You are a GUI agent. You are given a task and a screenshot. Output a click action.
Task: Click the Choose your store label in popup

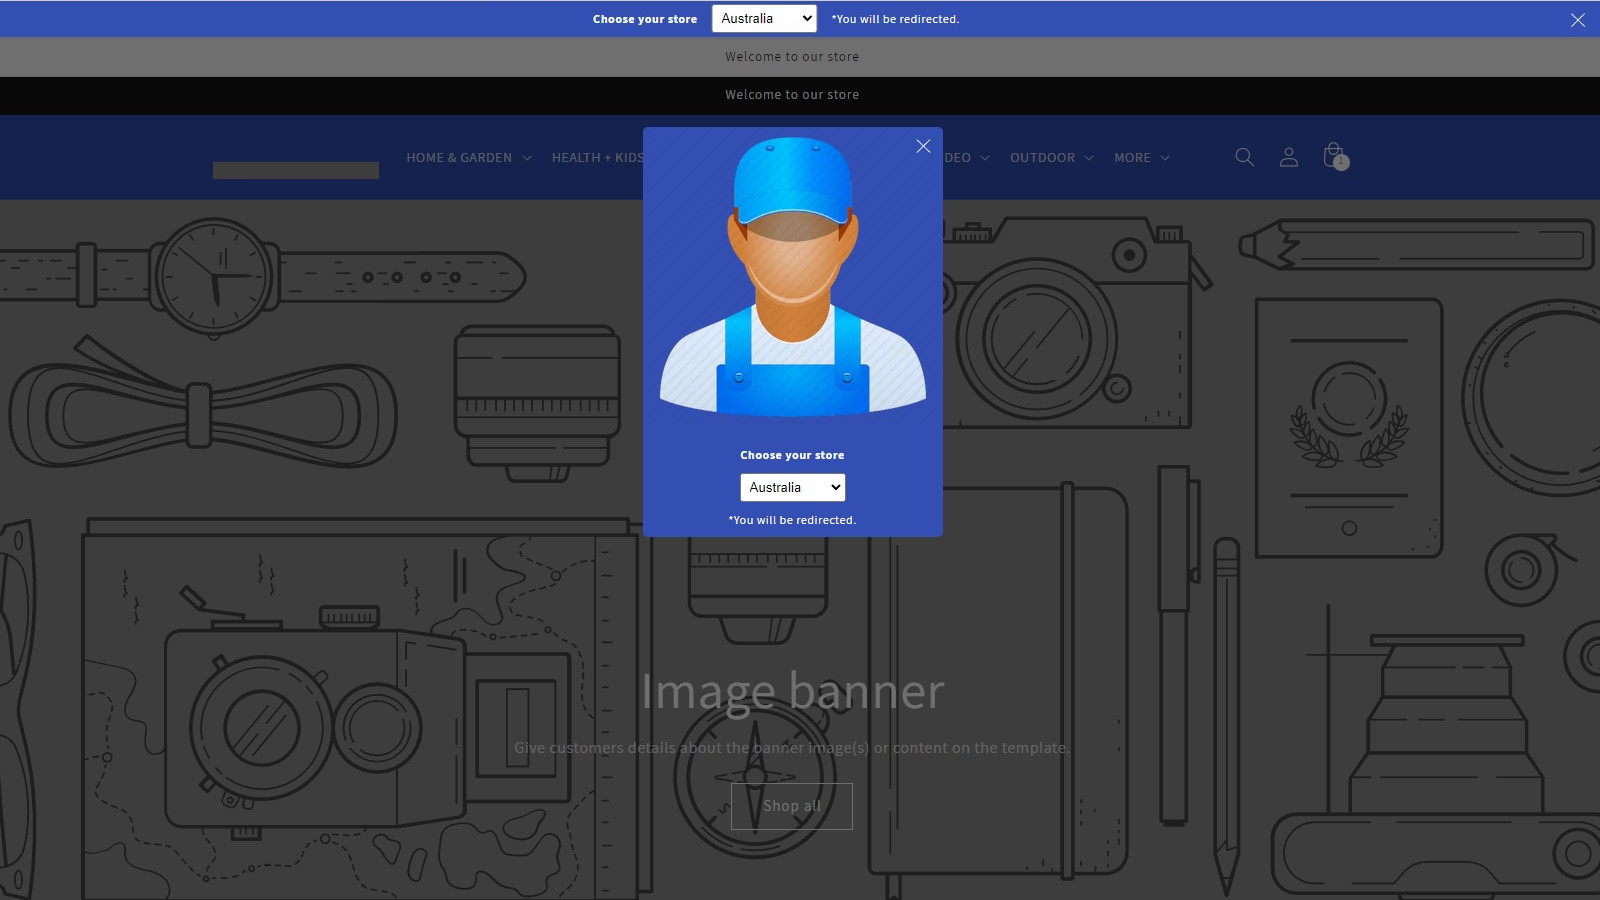pos(792,454)
